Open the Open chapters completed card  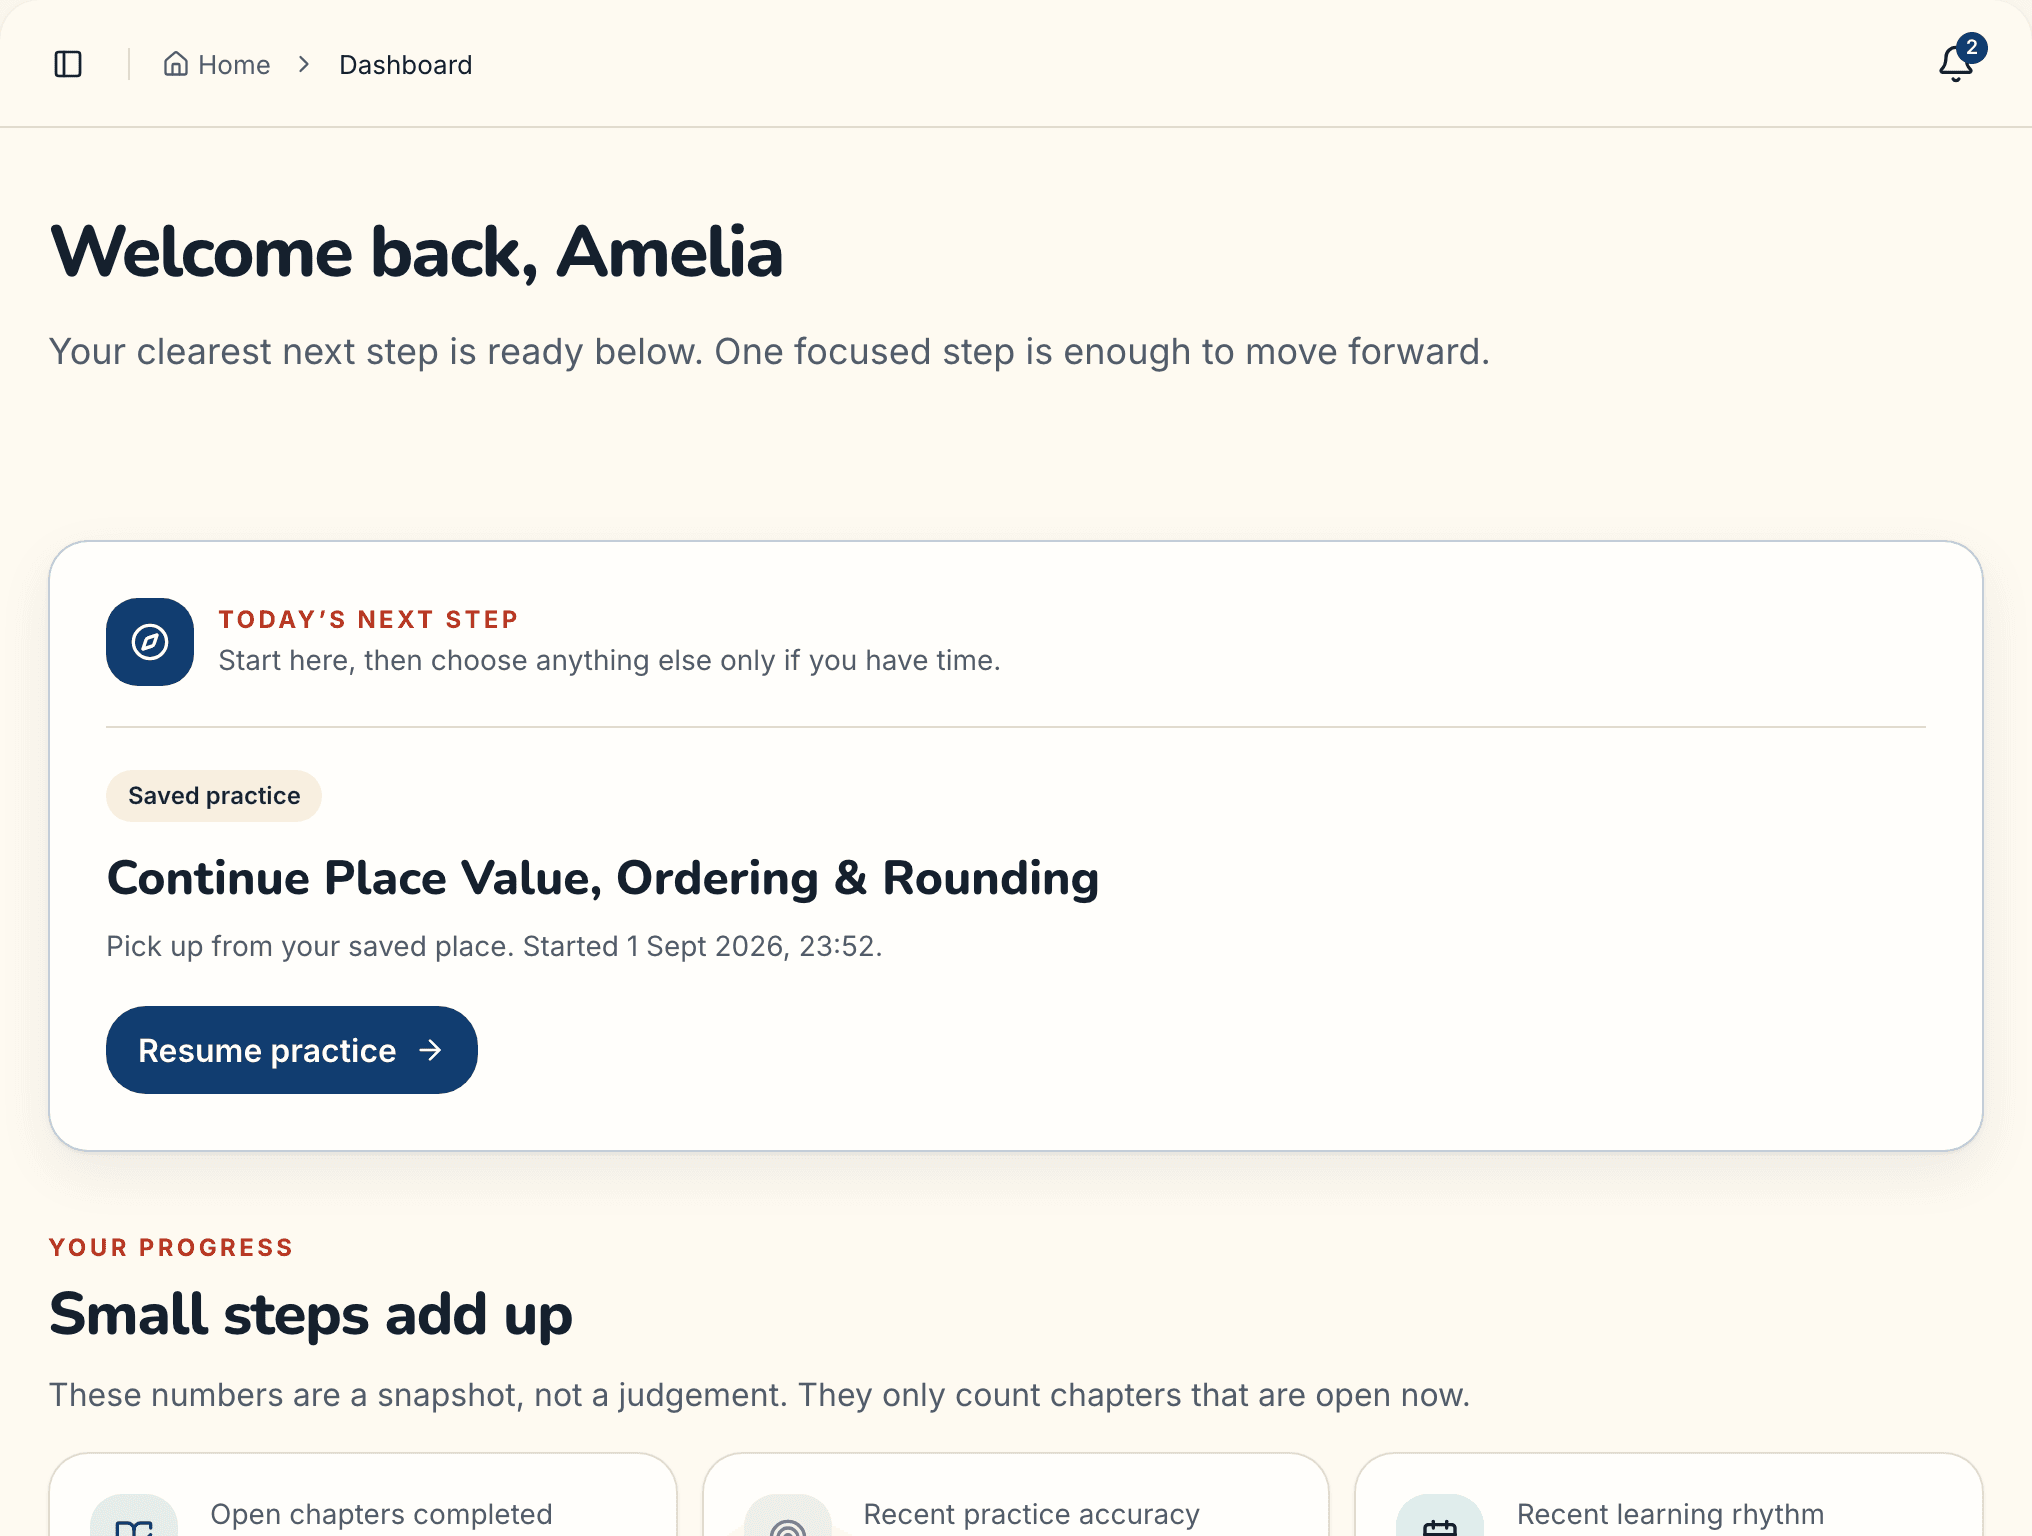(363, 1495)
